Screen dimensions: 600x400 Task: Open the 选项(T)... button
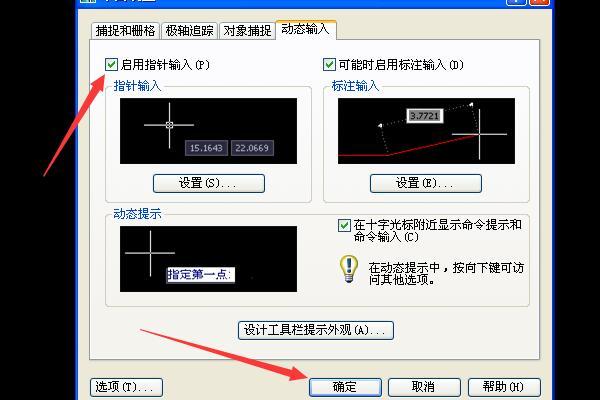[x=126, y=387]
